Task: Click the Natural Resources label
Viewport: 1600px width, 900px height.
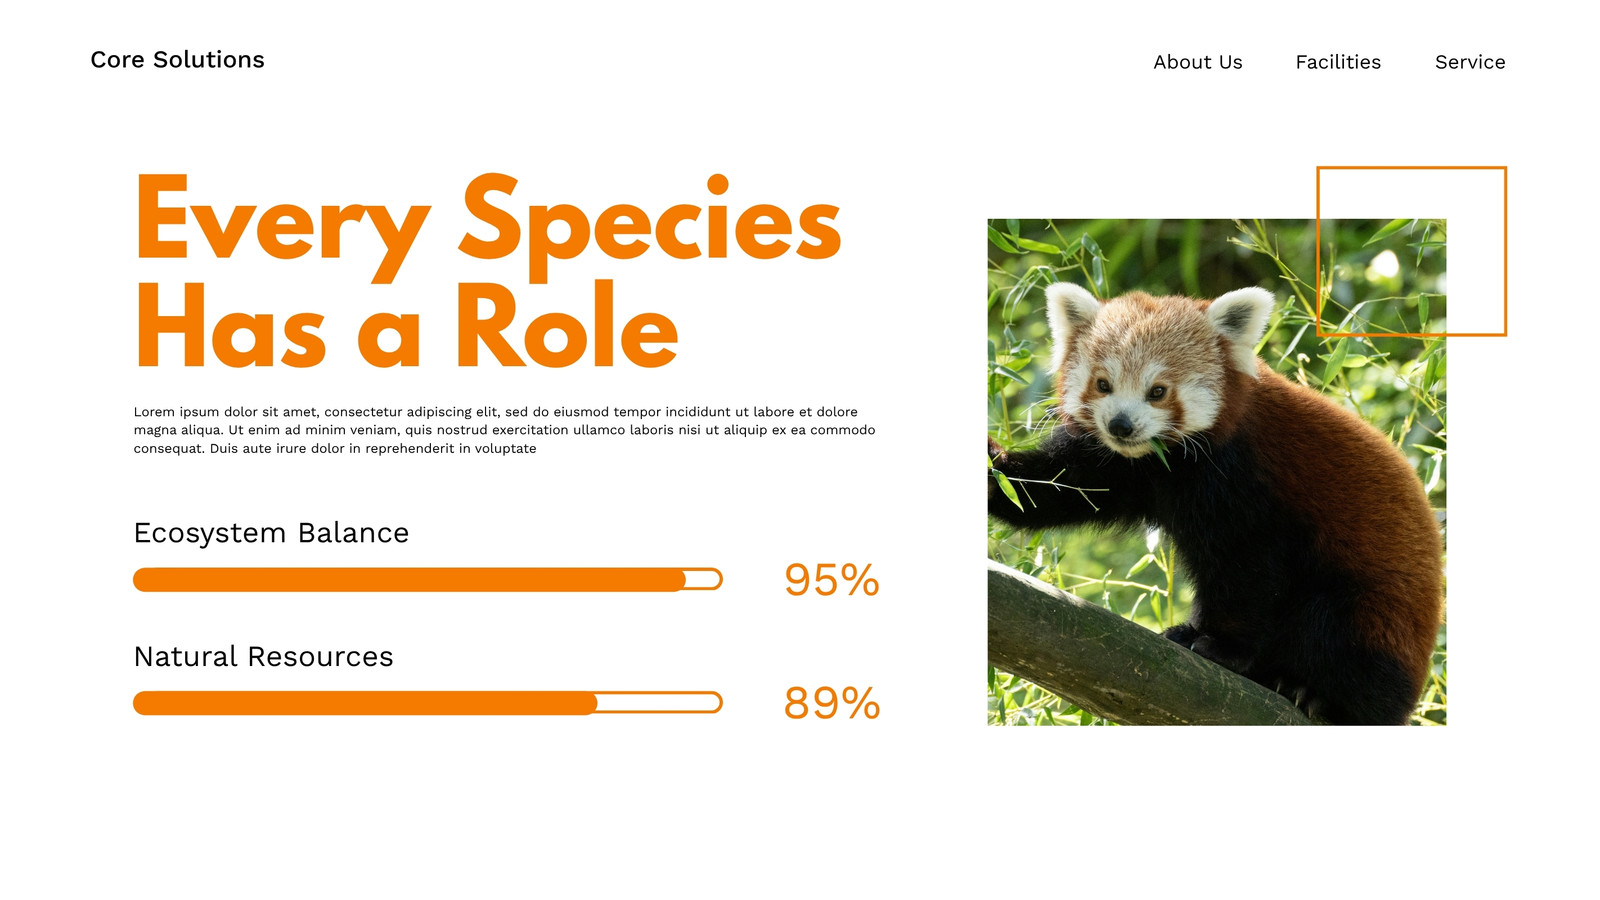Action: point(263,657)
